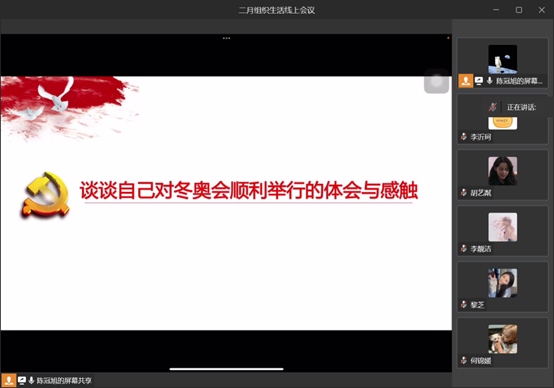
Task: Click screen-share icon in bottom status bar
Action: click(22, 380)
